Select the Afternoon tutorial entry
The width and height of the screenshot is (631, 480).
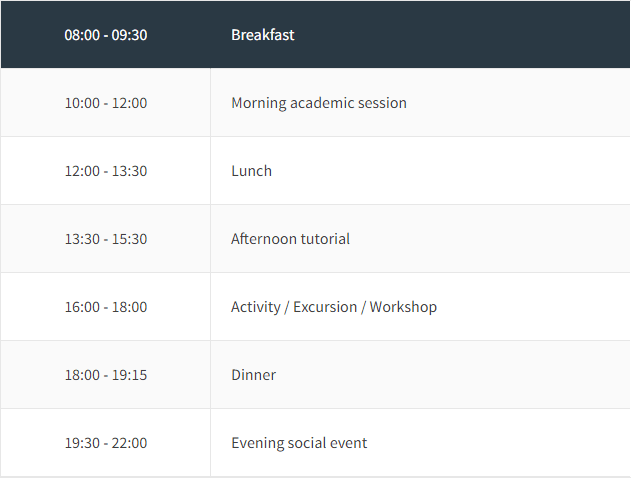click(290, 239)
